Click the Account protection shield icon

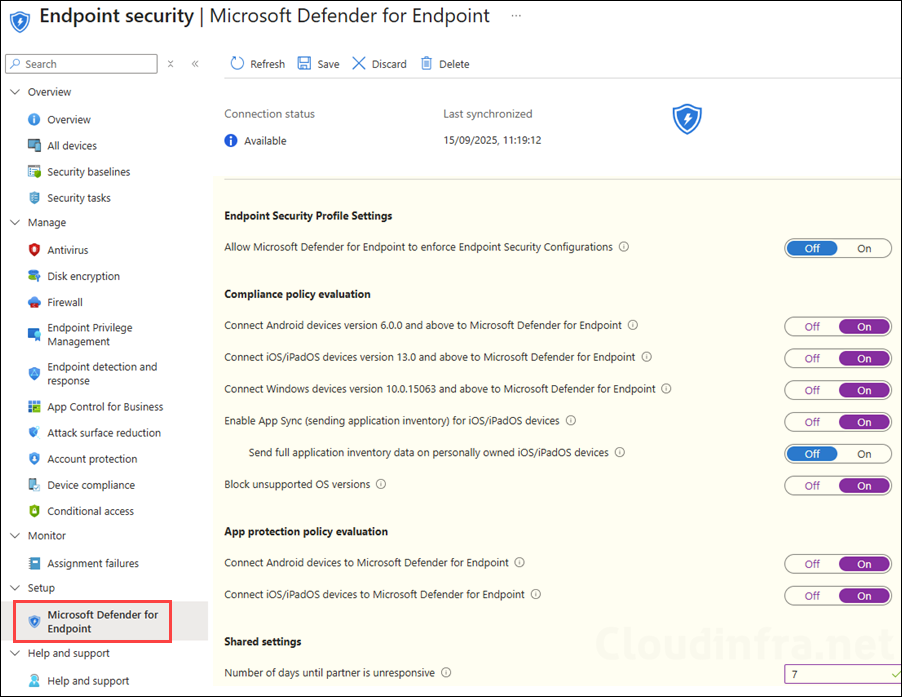pyautogui.click(x=35, y=459)
